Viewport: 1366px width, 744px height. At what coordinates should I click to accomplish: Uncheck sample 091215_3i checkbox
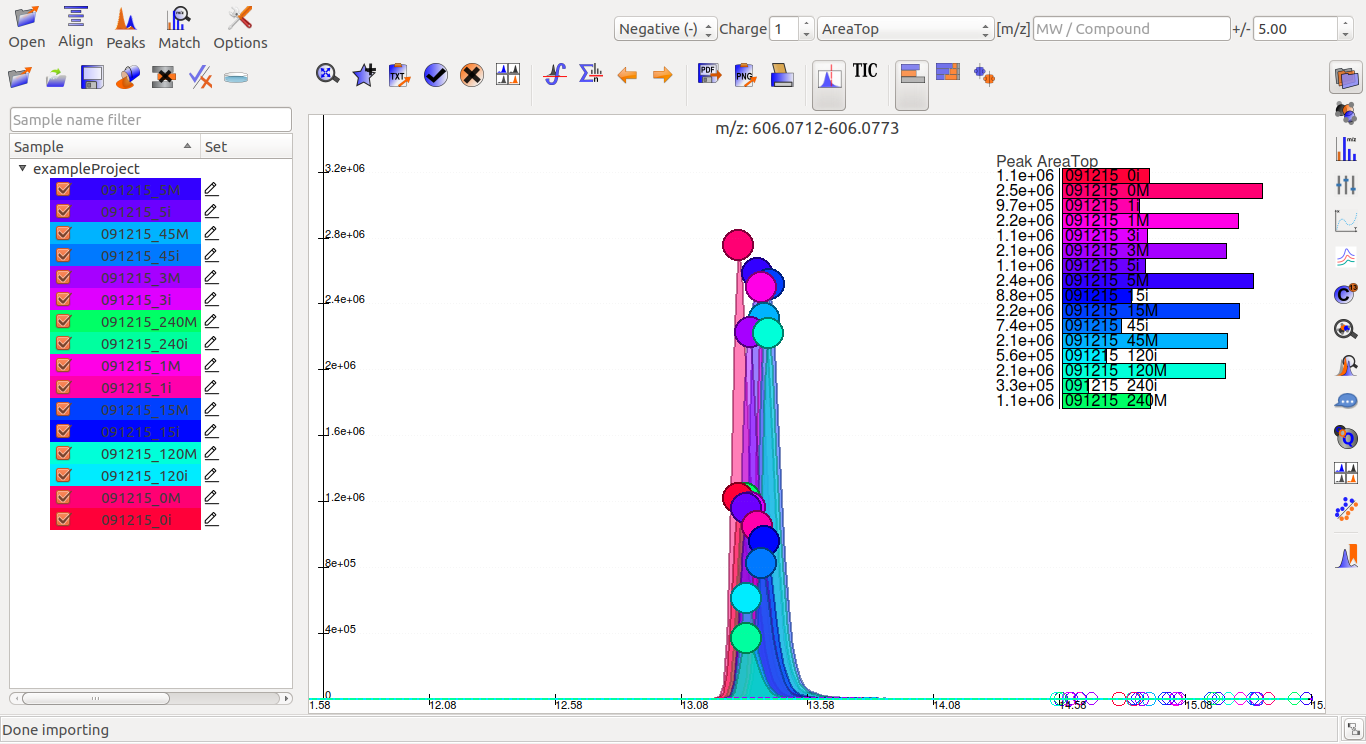click(x=63, y=299)
